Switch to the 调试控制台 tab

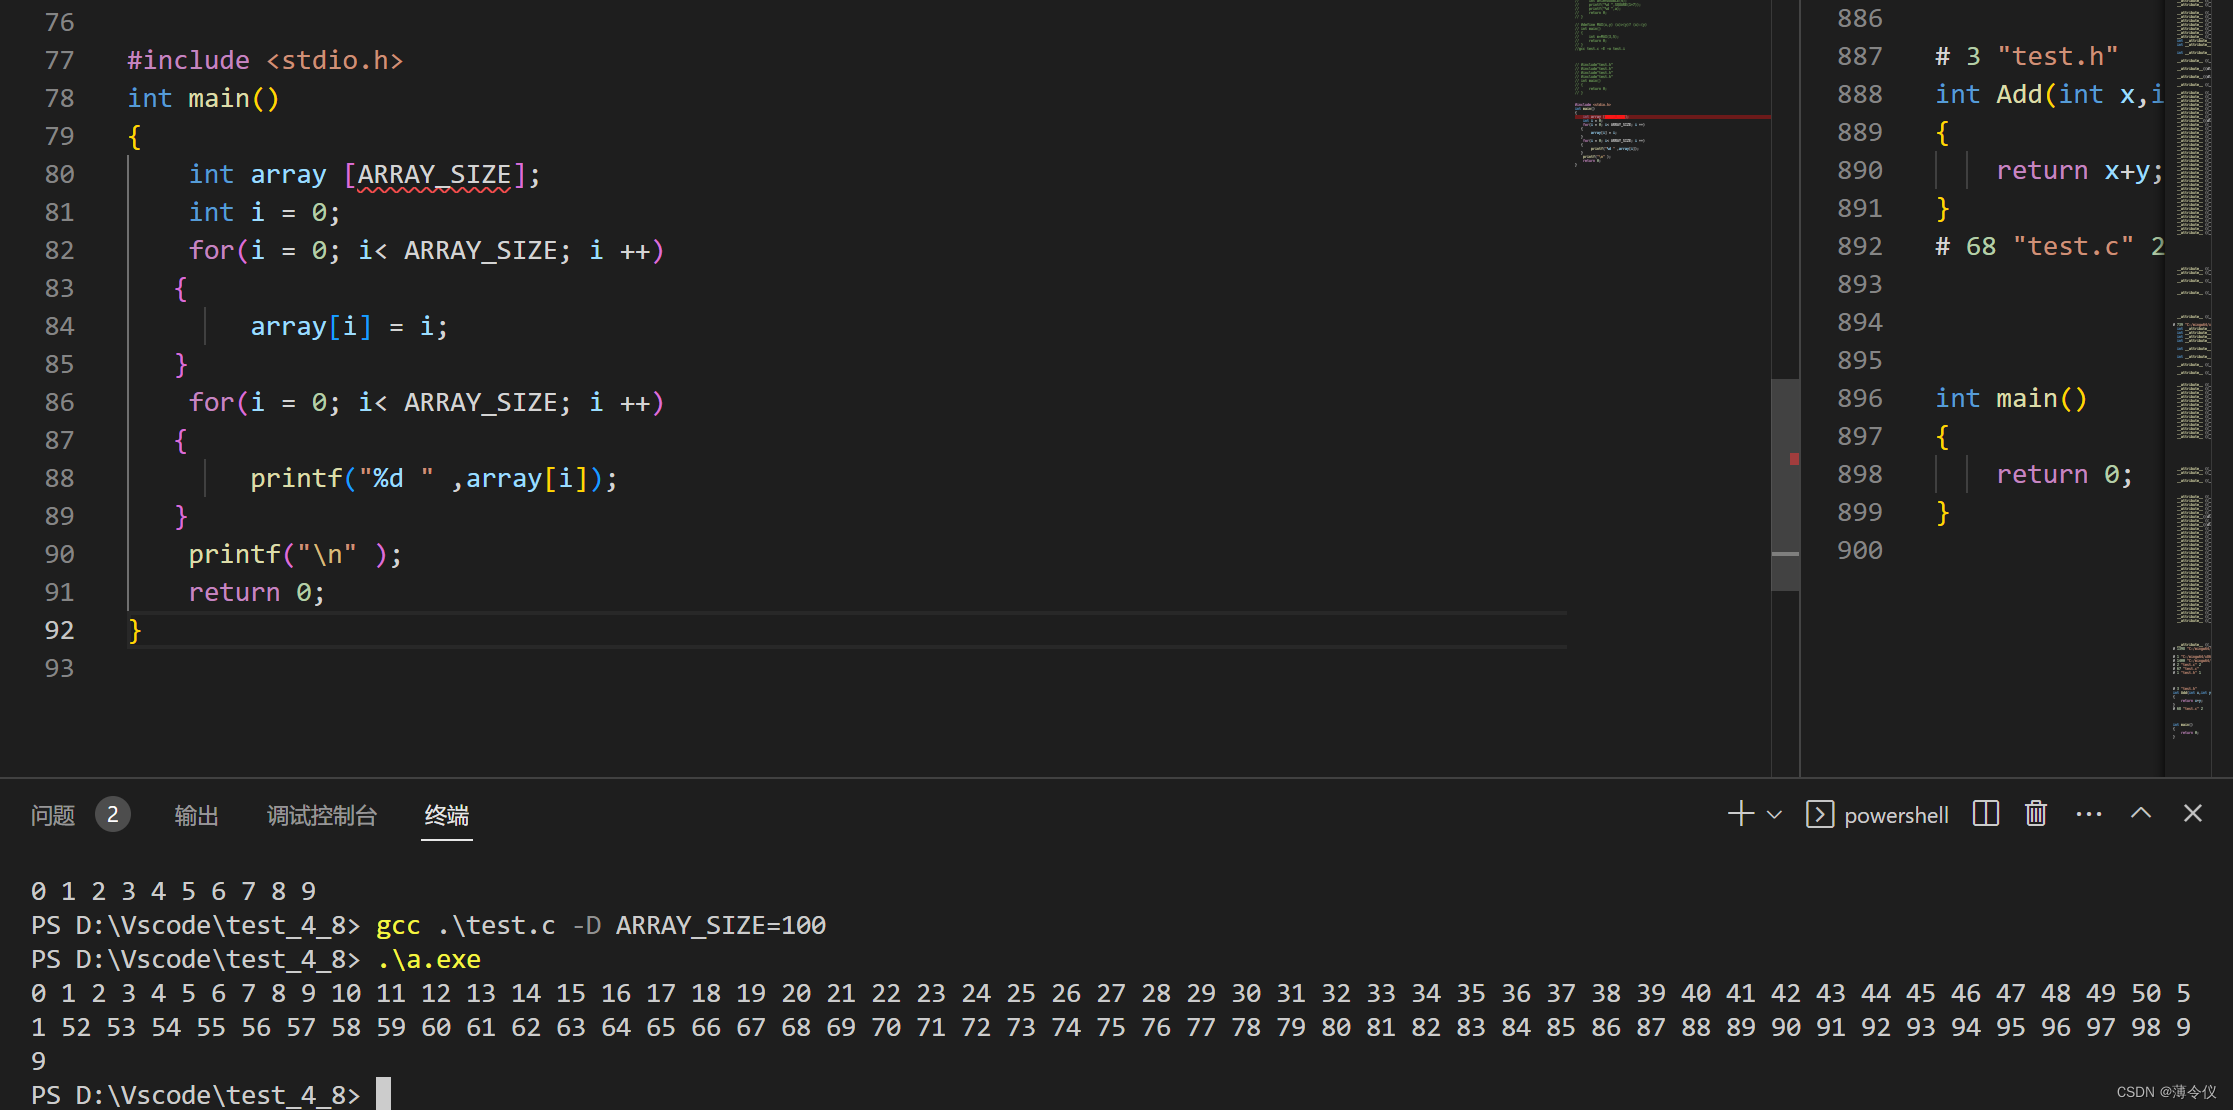click(322, 815)
